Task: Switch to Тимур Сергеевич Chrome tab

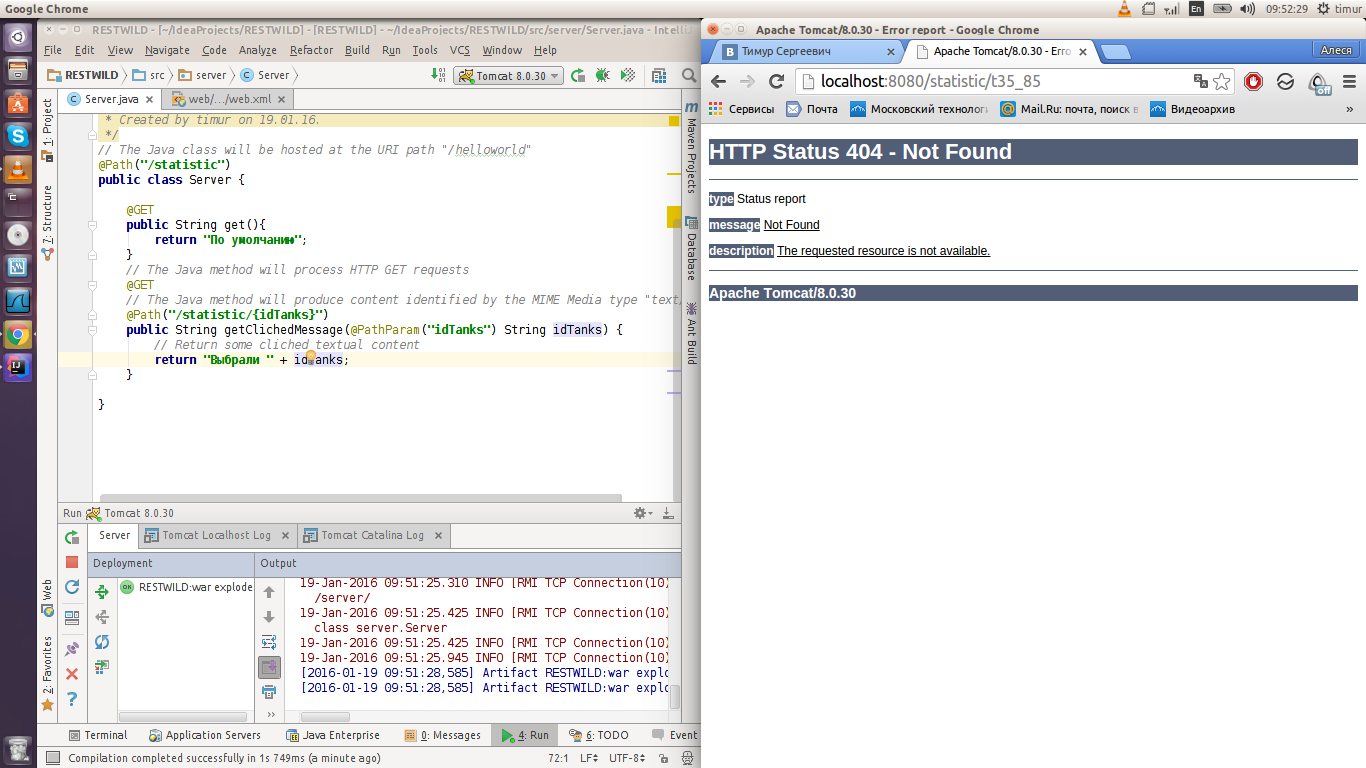Action: (805, 51)
